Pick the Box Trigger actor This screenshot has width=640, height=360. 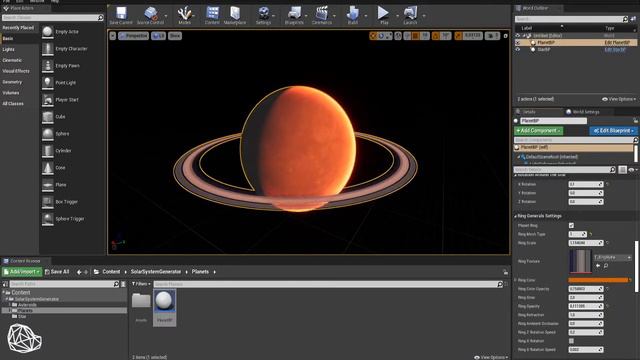pyautogui.click(x=48, y=202)
